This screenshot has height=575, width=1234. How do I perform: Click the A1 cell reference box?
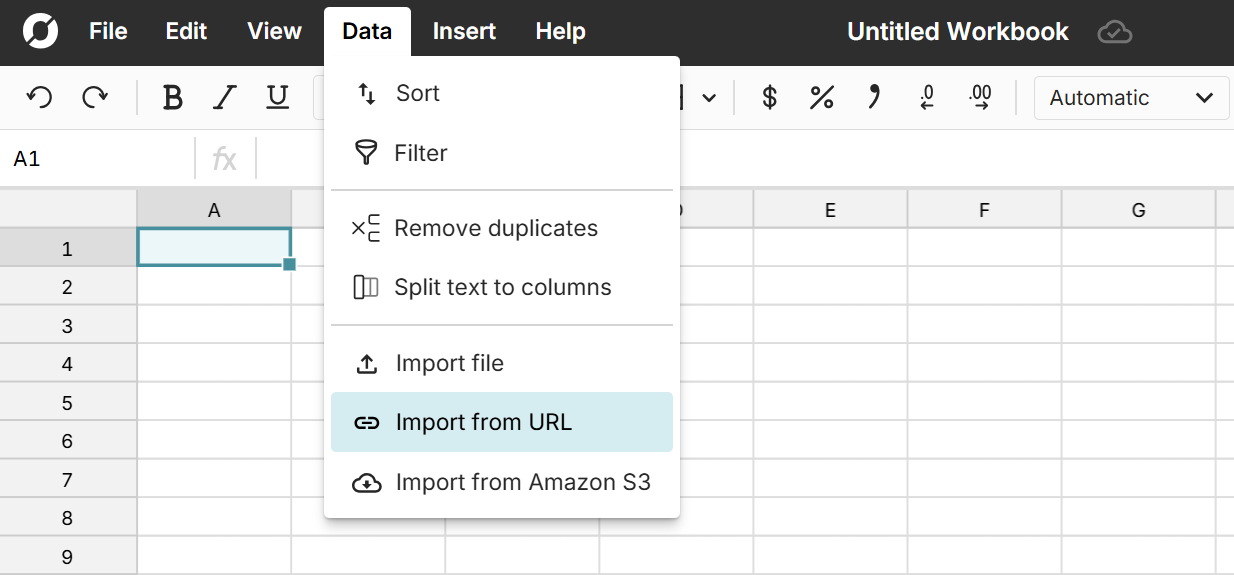(97, 158)
